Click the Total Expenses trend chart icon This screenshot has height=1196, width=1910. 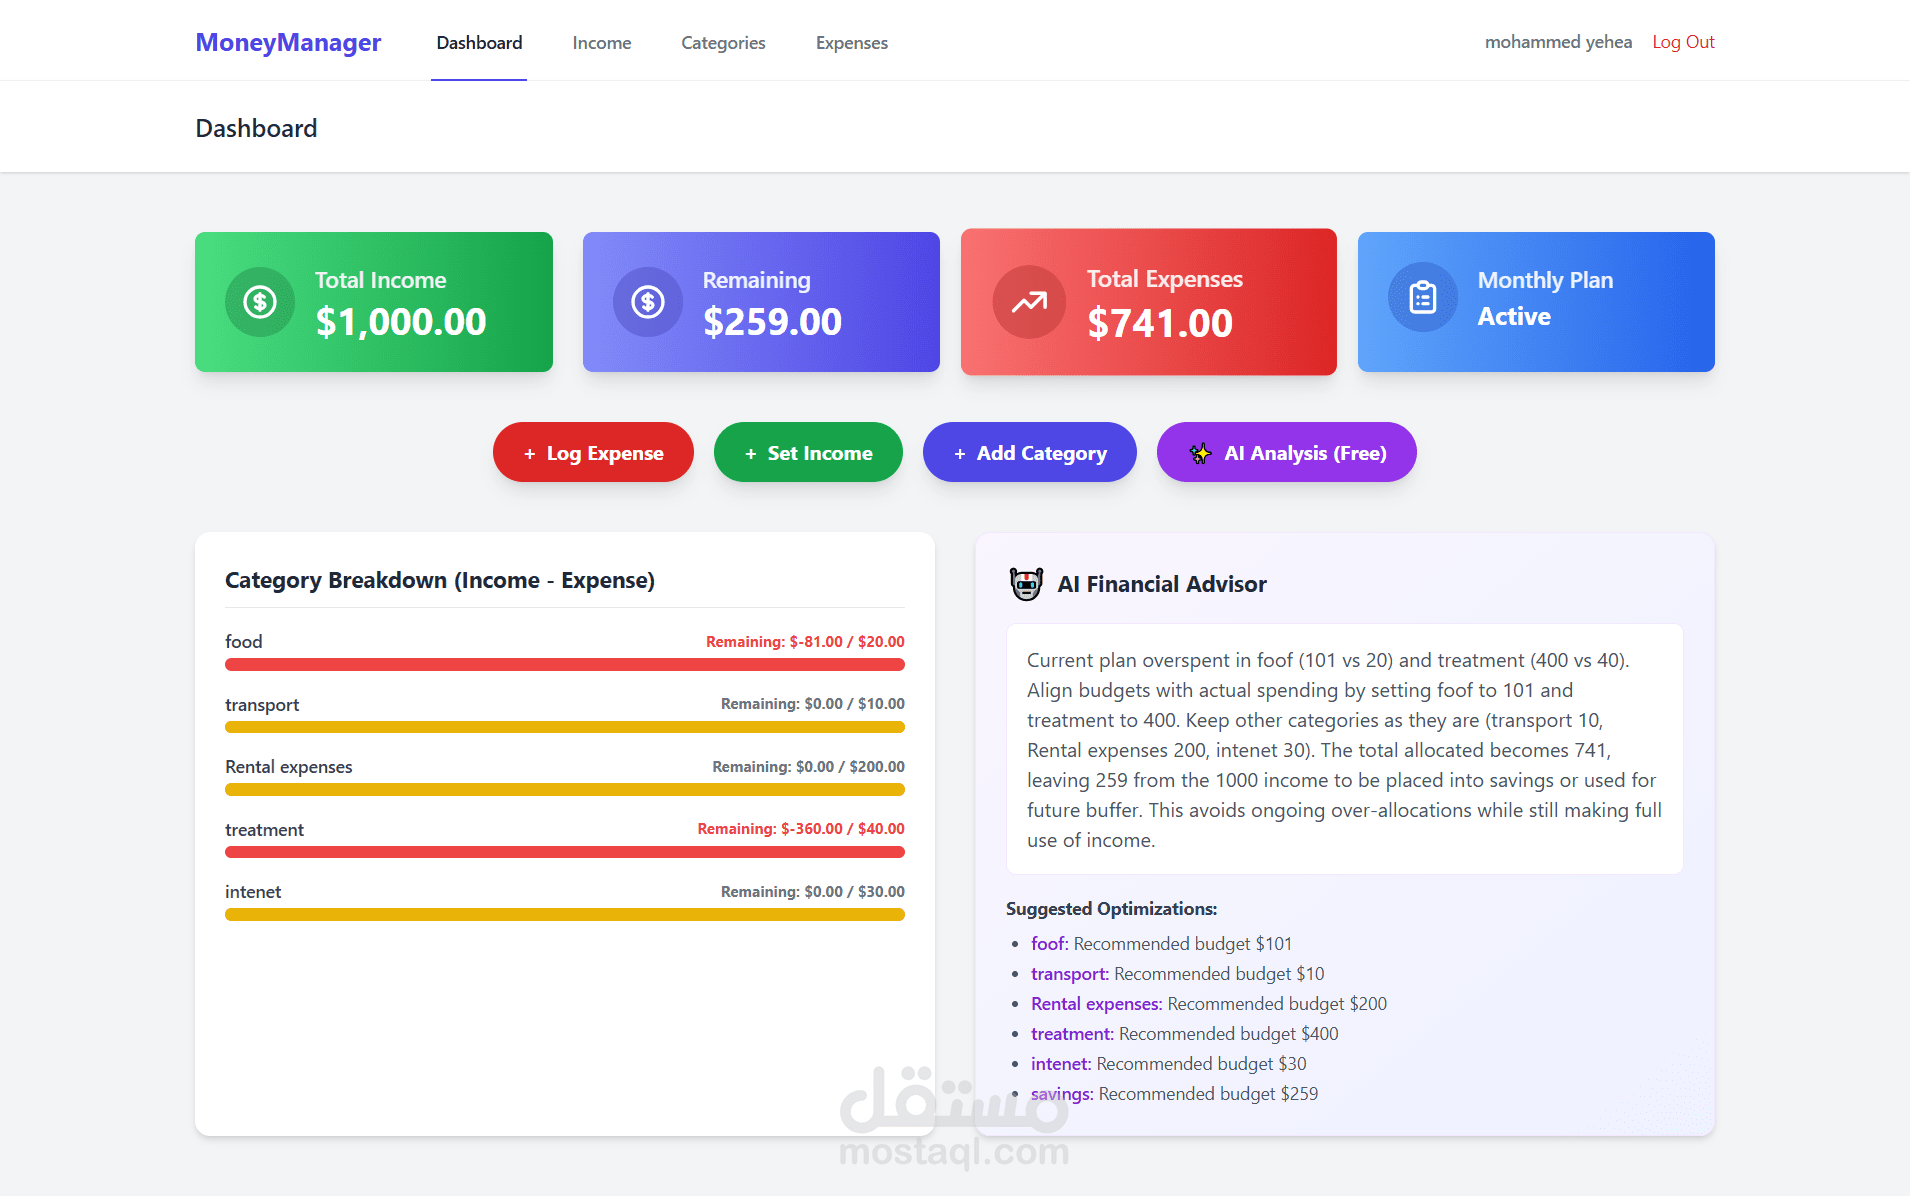tap(1028, 301)
